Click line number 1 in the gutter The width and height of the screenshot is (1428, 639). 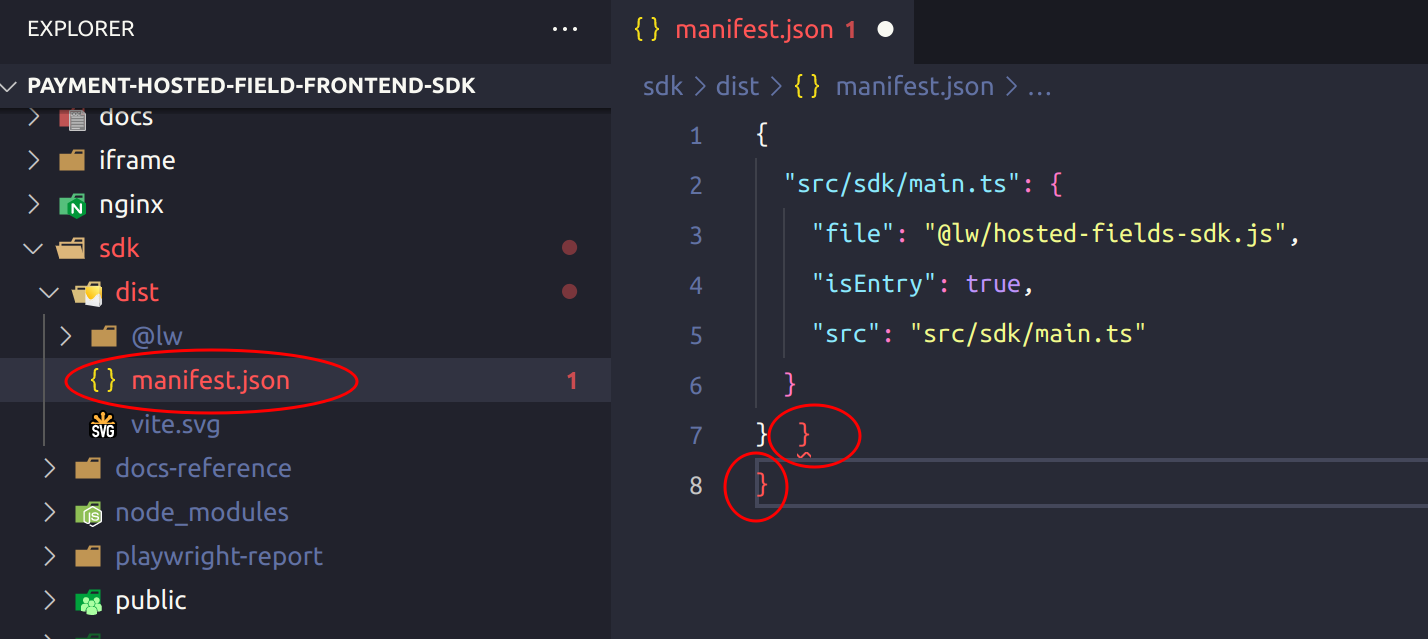pos(696,136)
